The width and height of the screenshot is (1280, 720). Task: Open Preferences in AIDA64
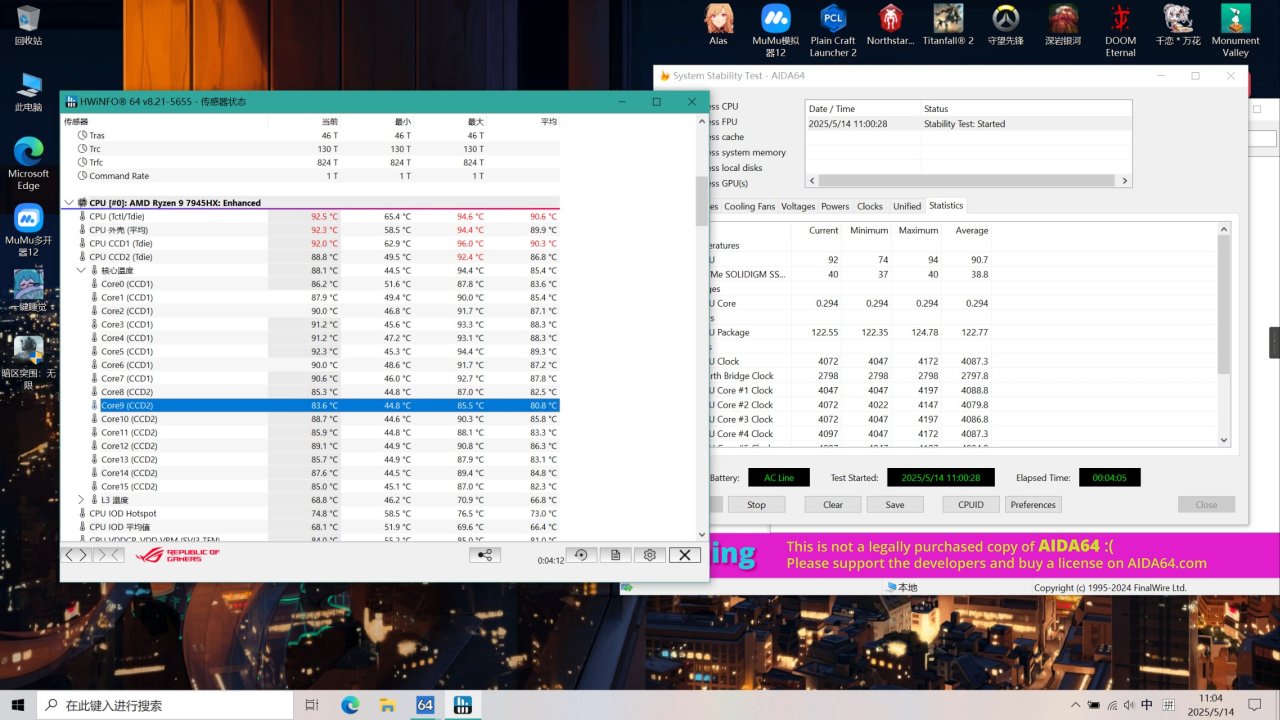pos(1033,504)
